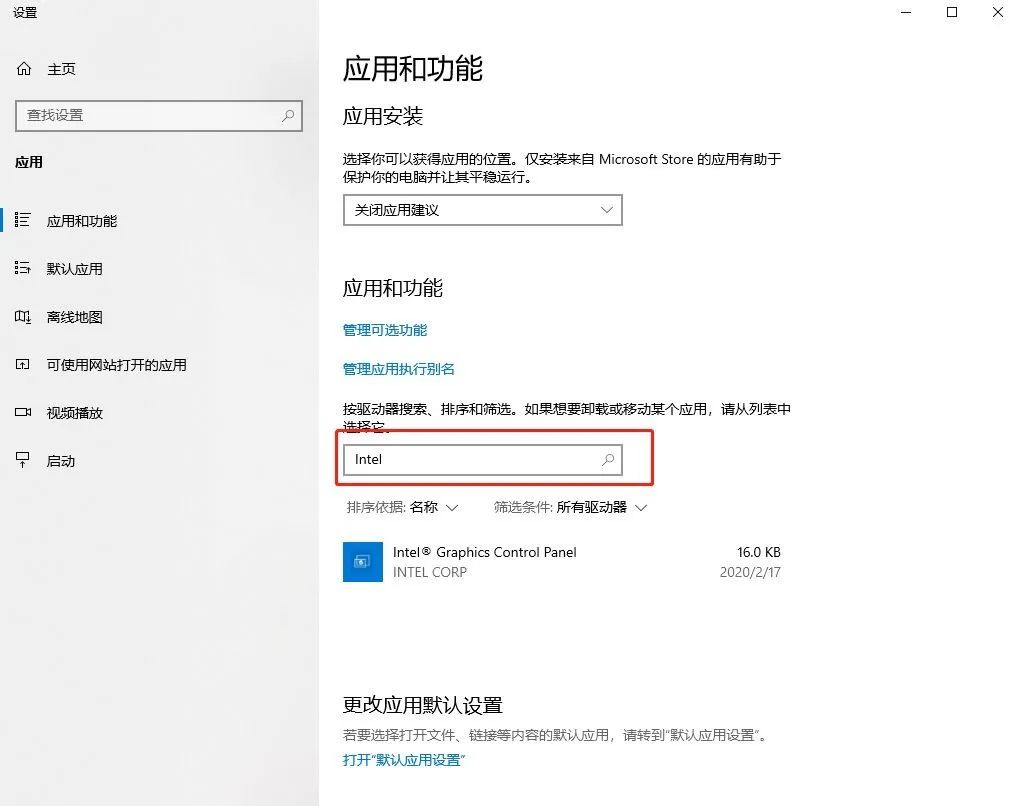Viewport: 1016px width, 806px height.
Task: Click the magnifier icon in 查找设置 search box
Action: click(288, 115)
